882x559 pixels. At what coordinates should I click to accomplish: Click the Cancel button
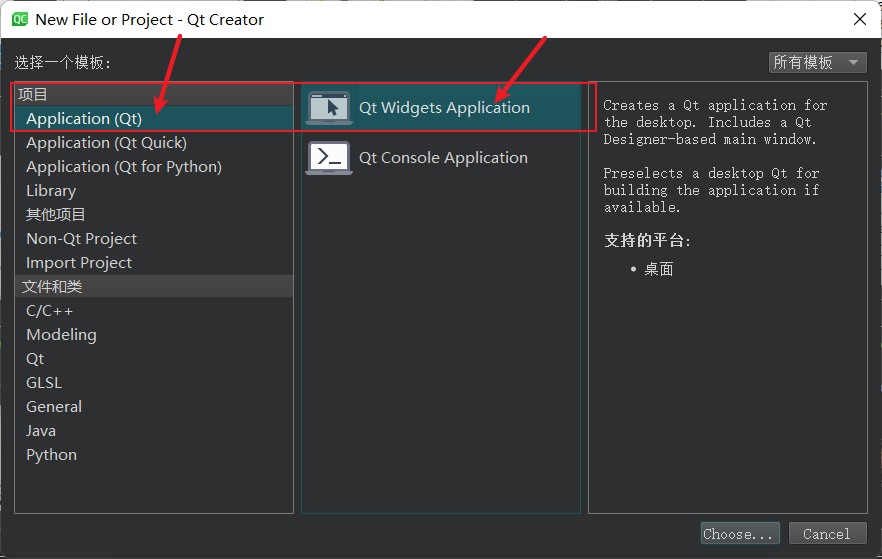827,534
